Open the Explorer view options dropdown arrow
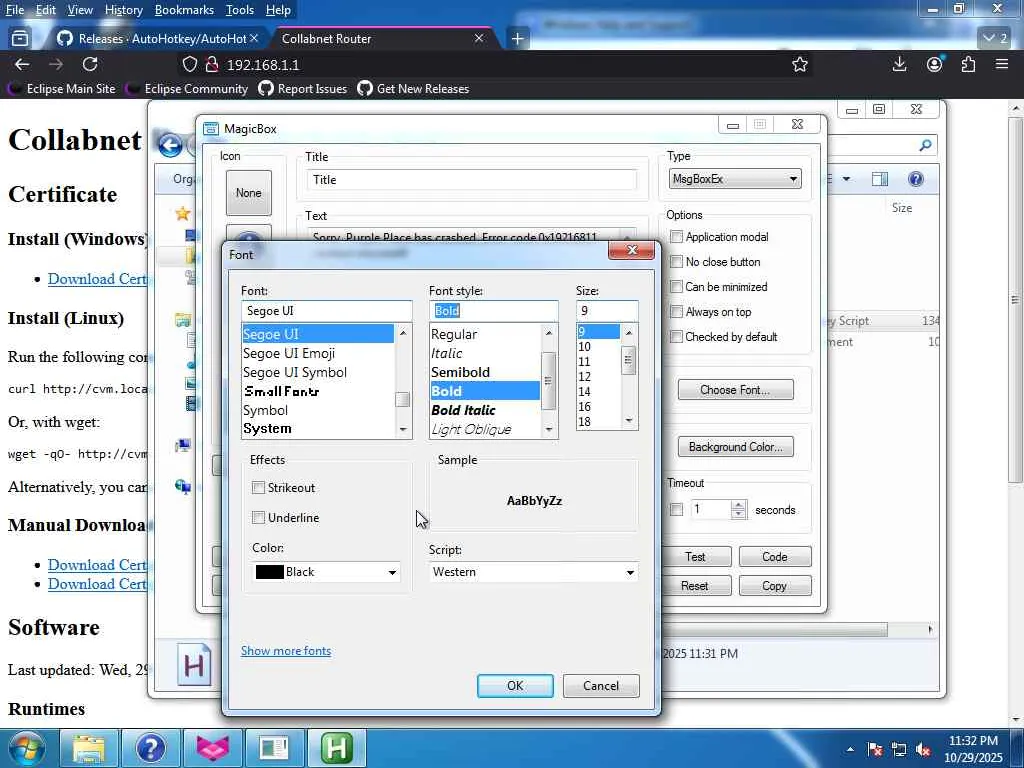 [846, 179]
